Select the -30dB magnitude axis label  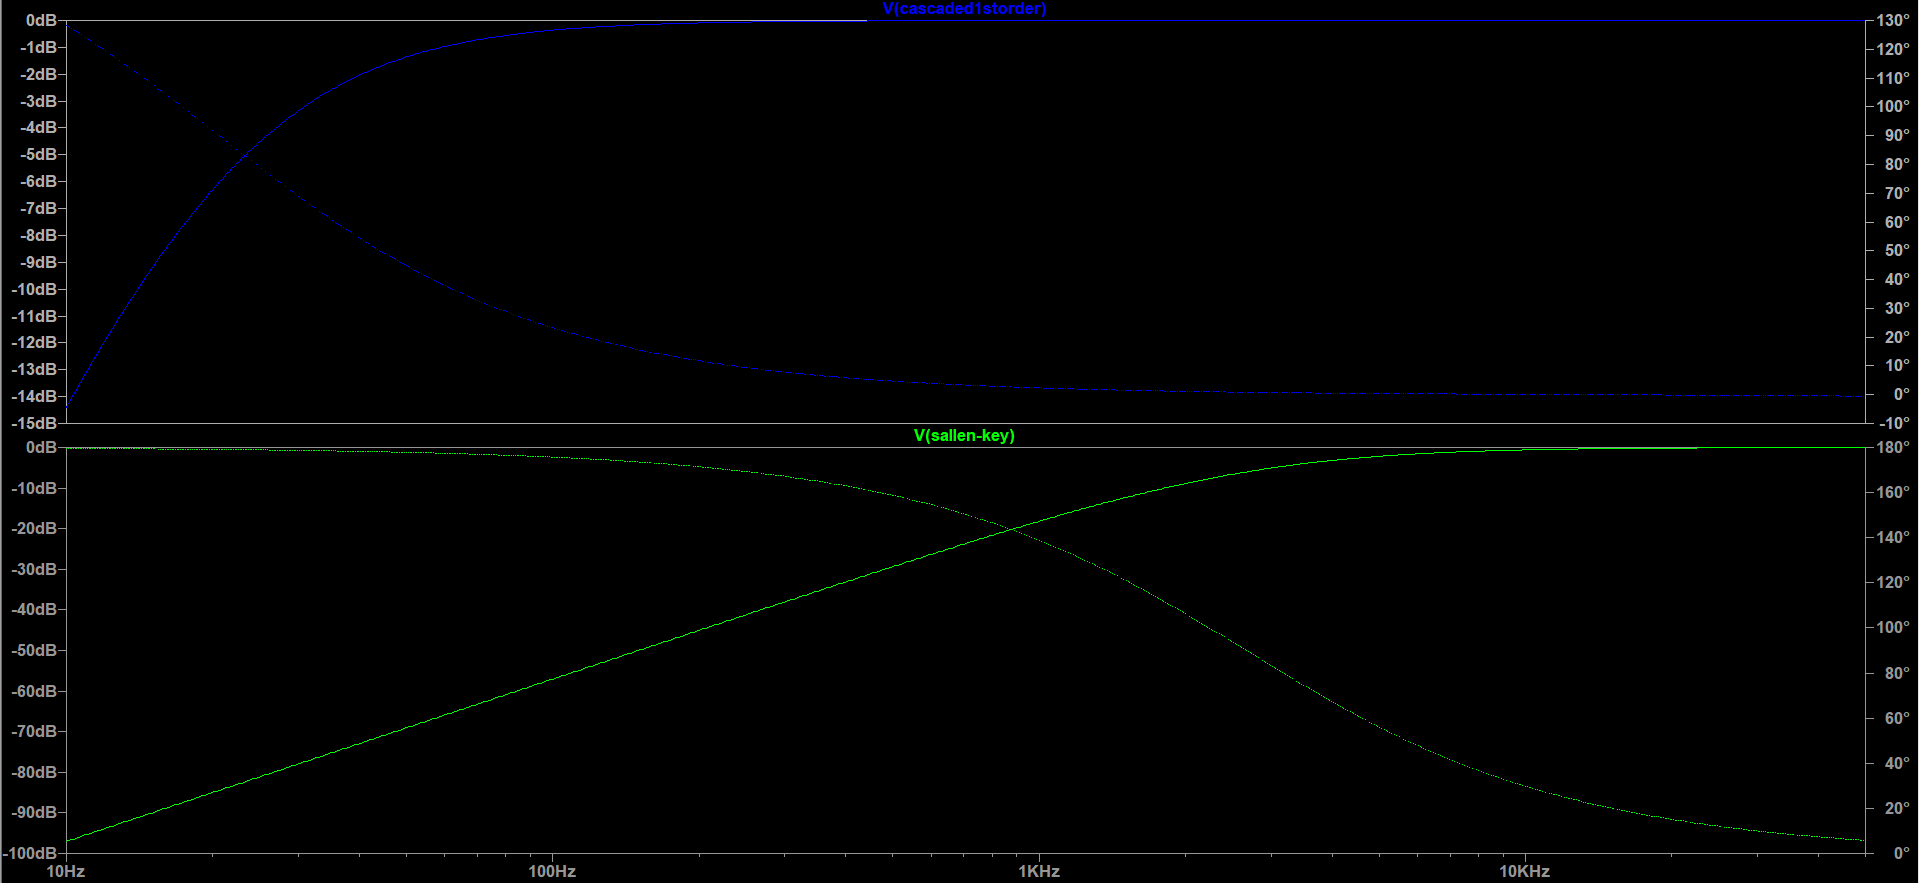[34, 569]
